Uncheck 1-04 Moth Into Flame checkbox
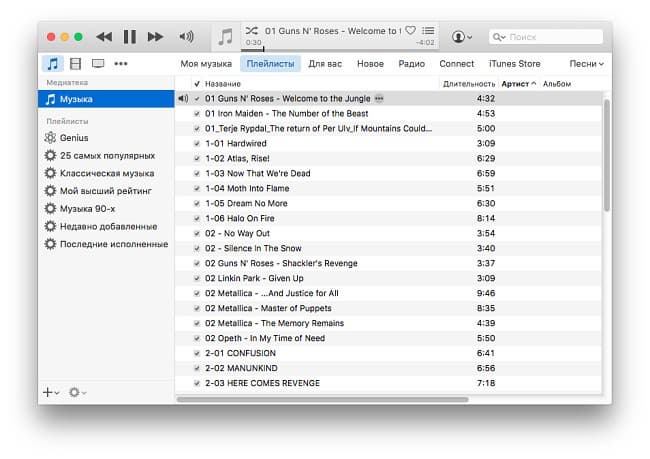This screenshot has width=650, height=459. 197,188
